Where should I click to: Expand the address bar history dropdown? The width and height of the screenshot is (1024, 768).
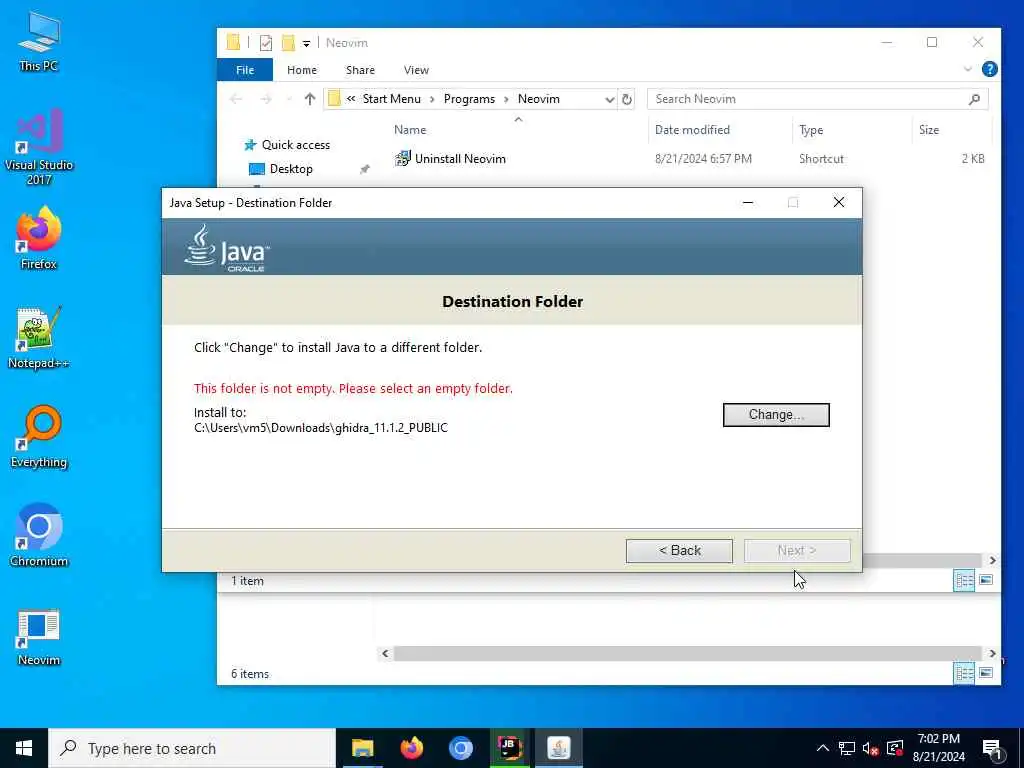coord(609,99)
